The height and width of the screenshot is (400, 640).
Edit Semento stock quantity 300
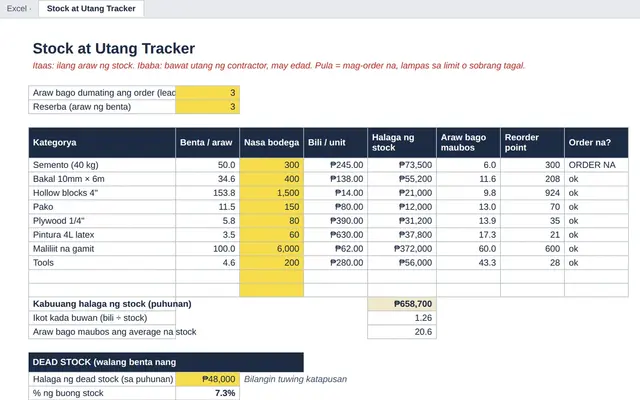[x=271, y=165]
